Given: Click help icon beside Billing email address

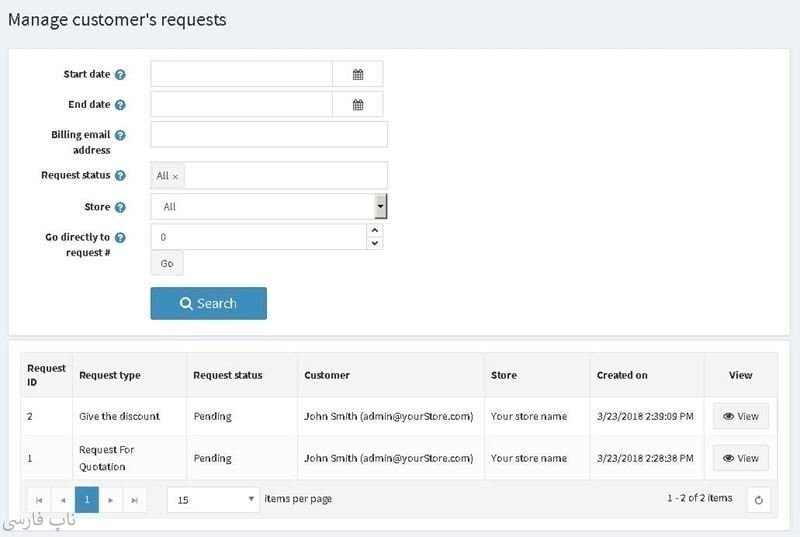Looking at the screenshot, I should pos(120,135).
